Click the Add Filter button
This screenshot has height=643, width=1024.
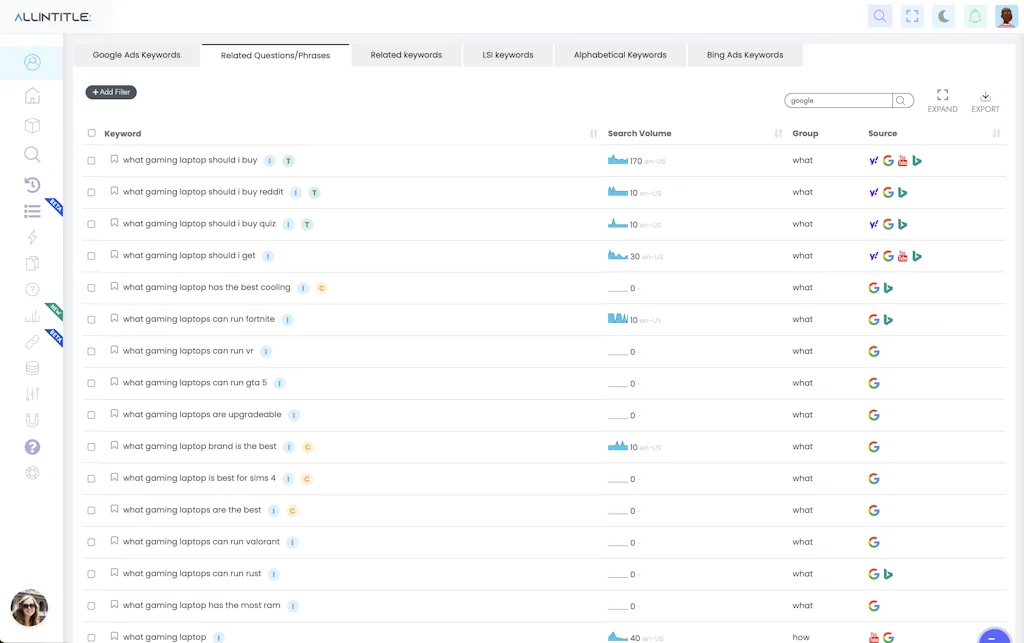[111, 92]
